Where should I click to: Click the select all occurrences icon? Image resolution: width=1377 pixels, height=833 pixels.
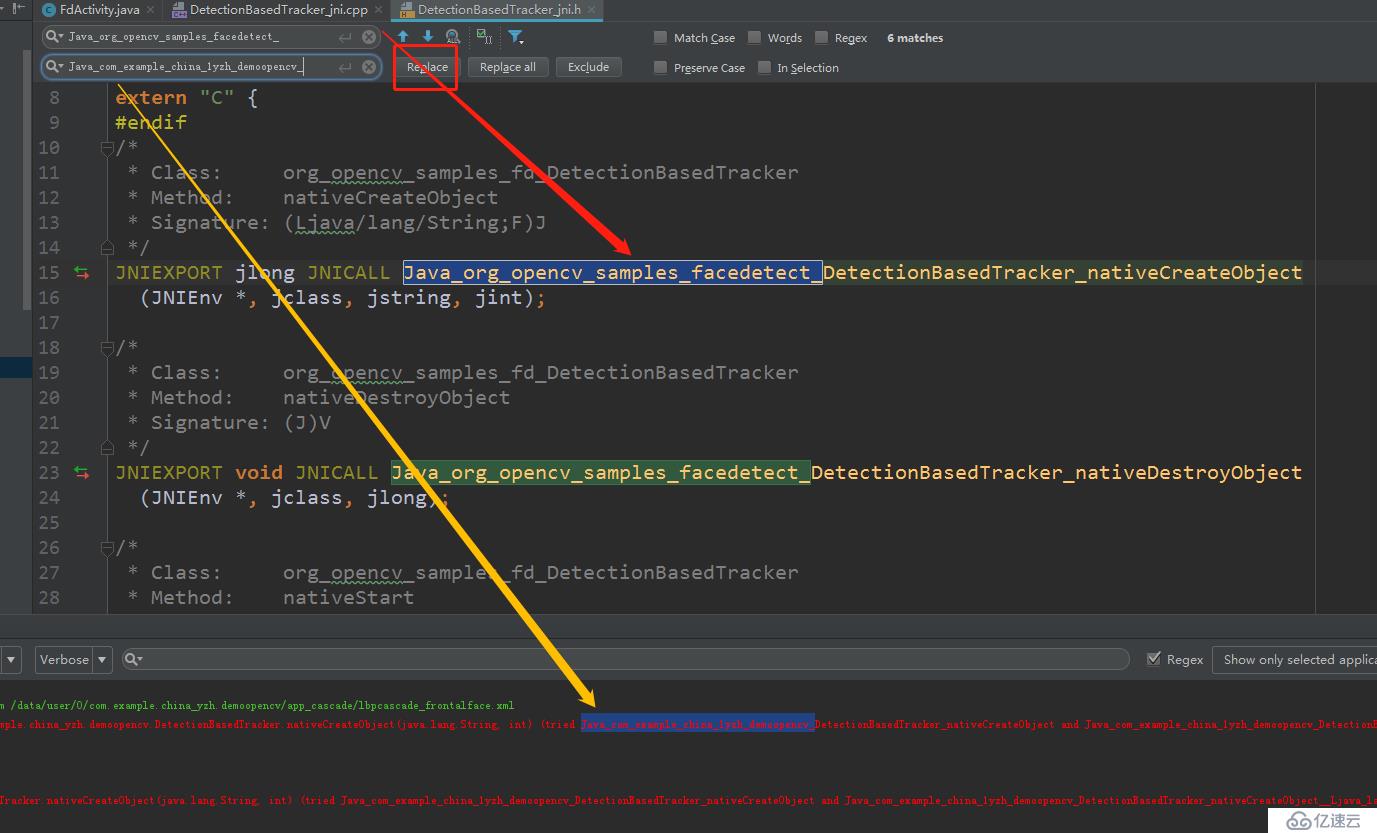[x=484, y=37]
